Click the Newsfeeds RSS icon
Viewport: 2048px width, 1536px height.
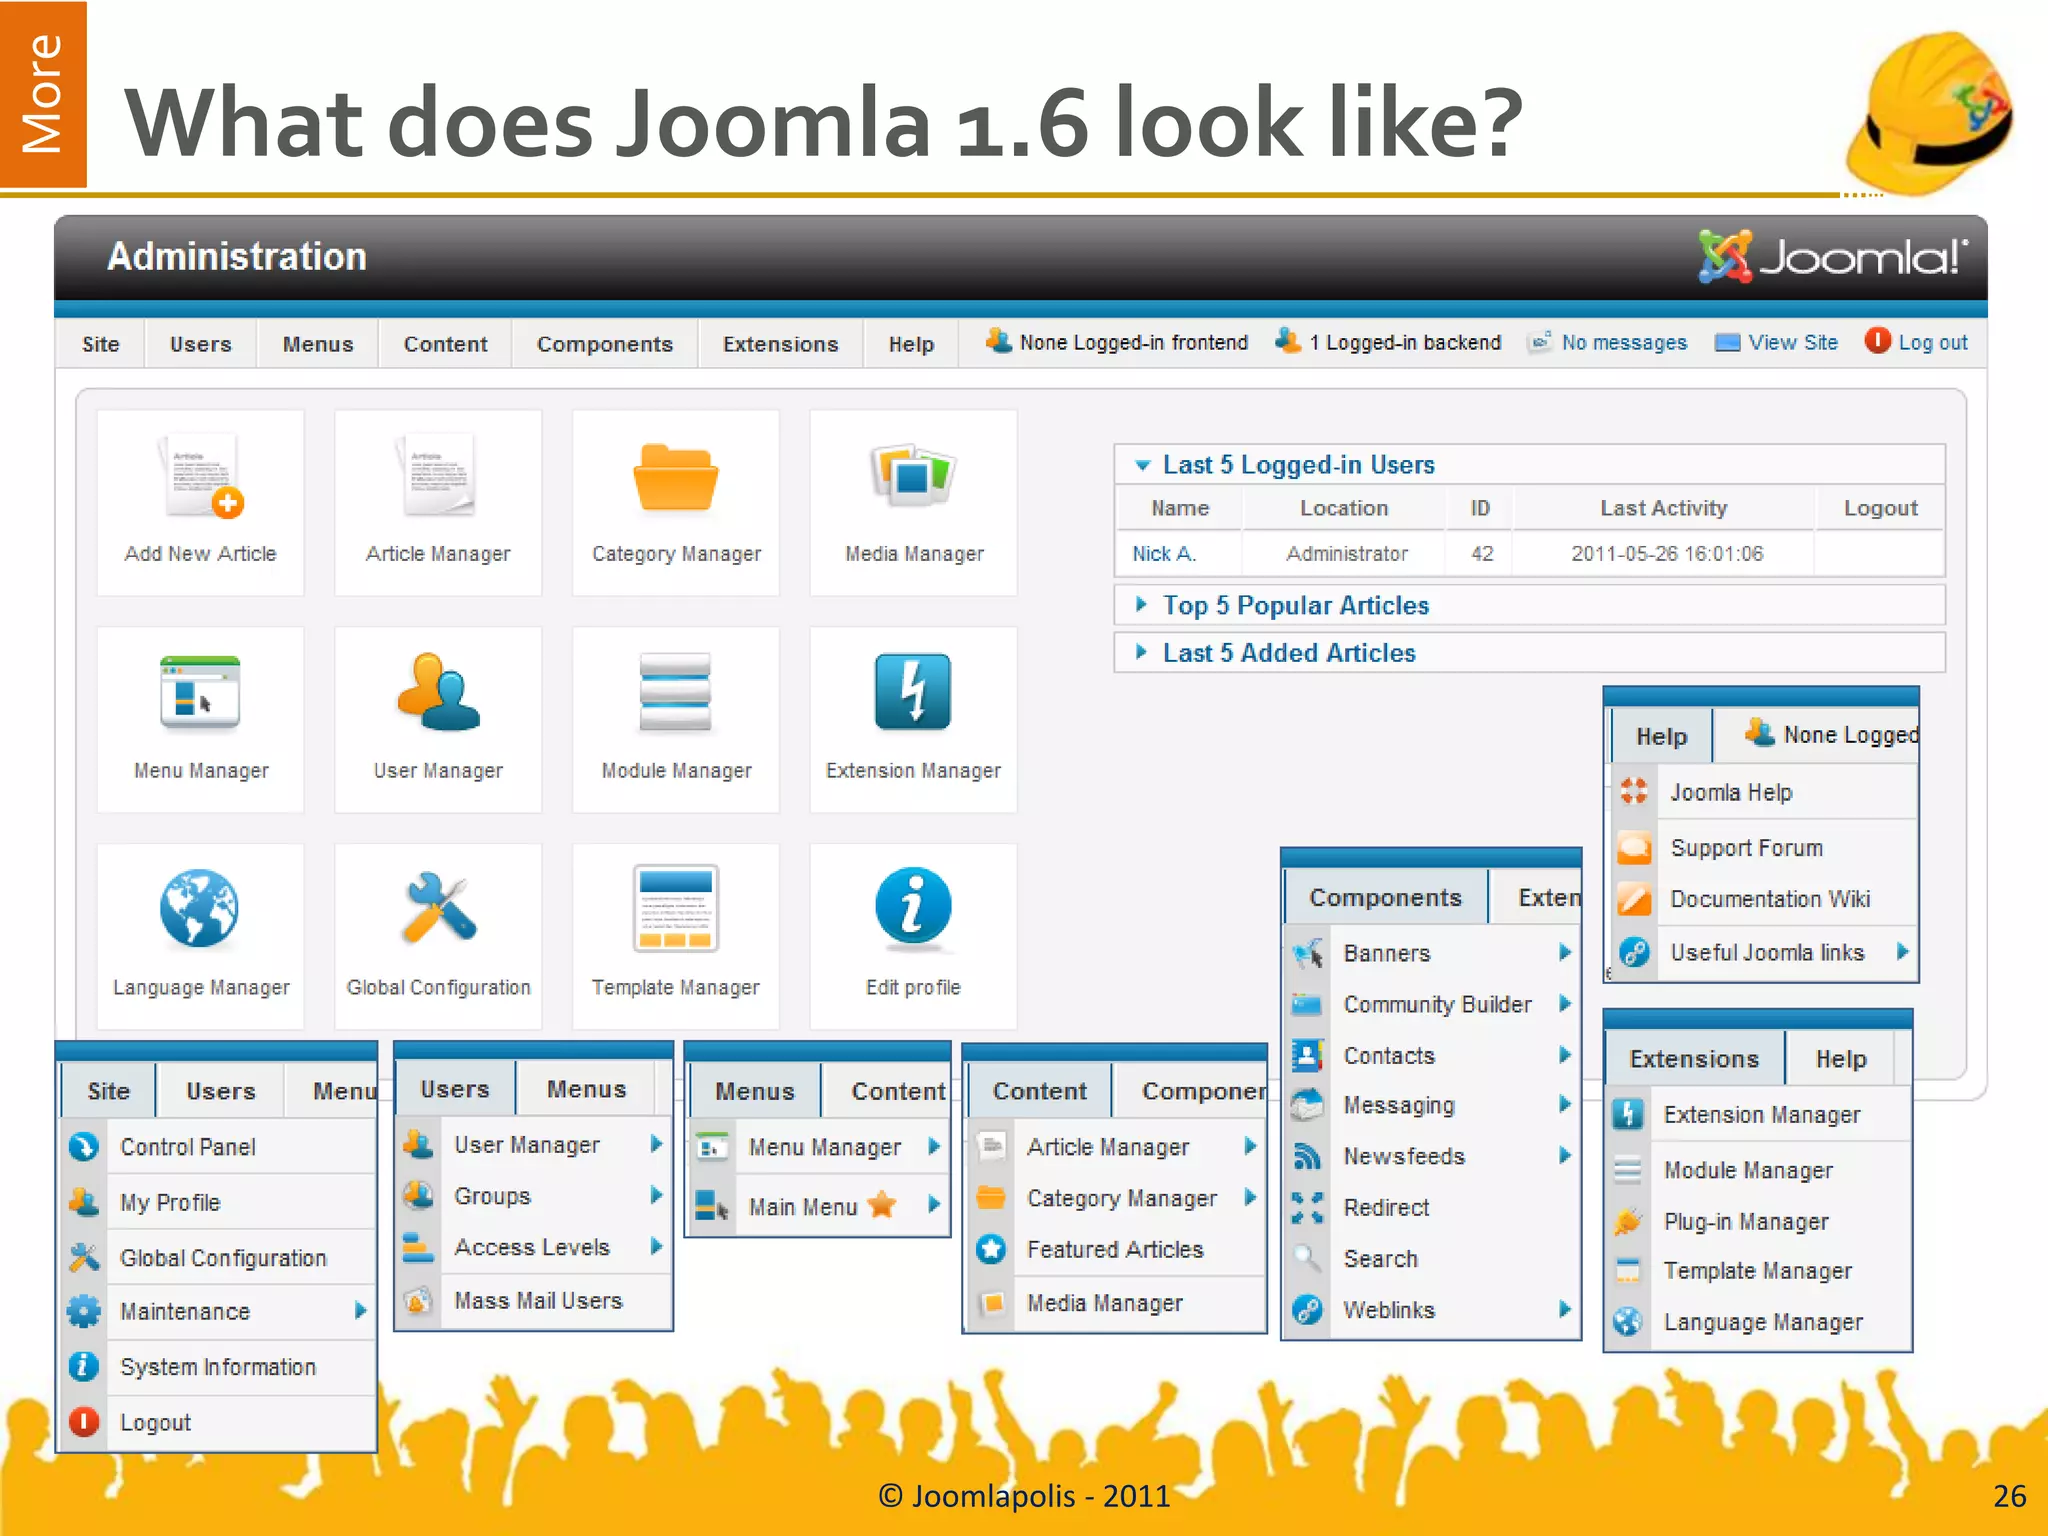pos(1307,1156)
